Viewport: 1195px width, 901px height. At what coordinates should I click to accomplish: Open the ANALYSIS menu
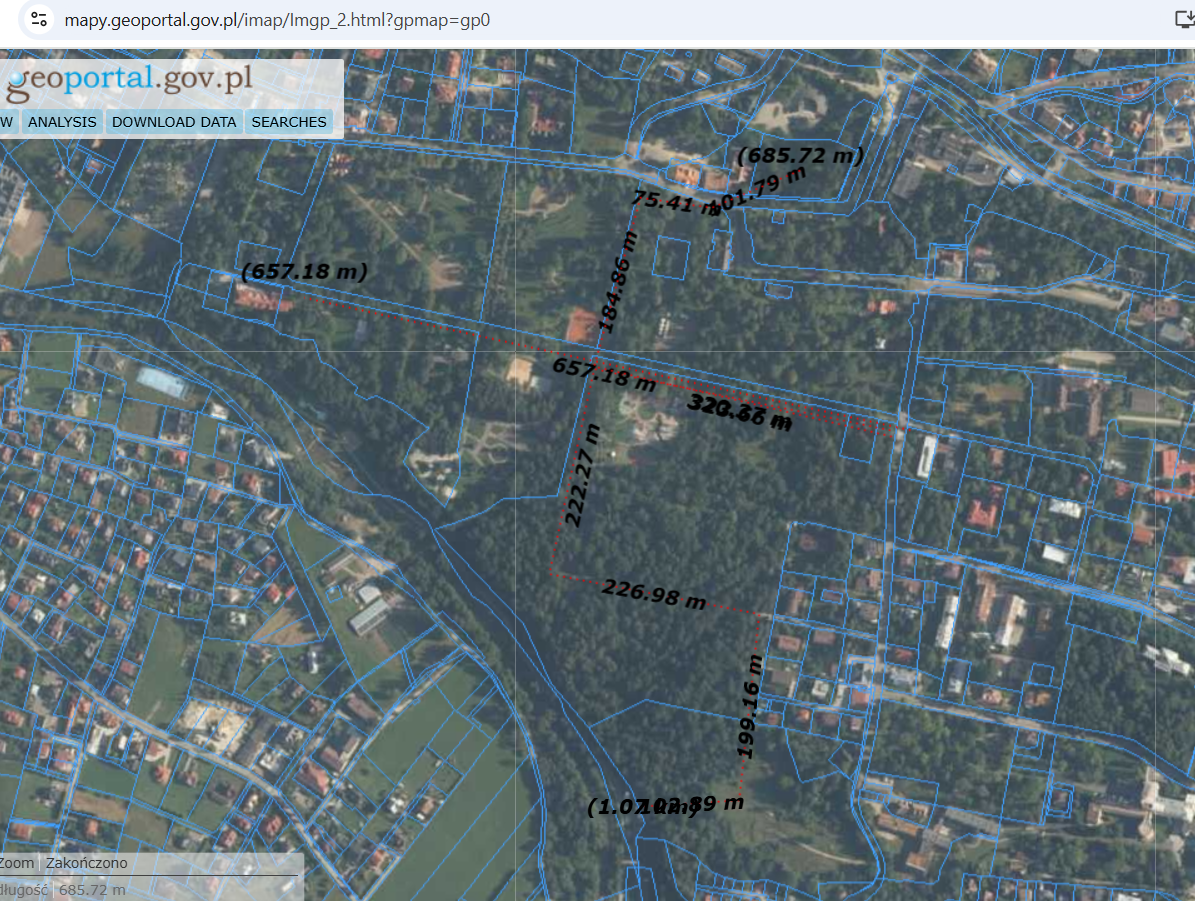[62, 121]
